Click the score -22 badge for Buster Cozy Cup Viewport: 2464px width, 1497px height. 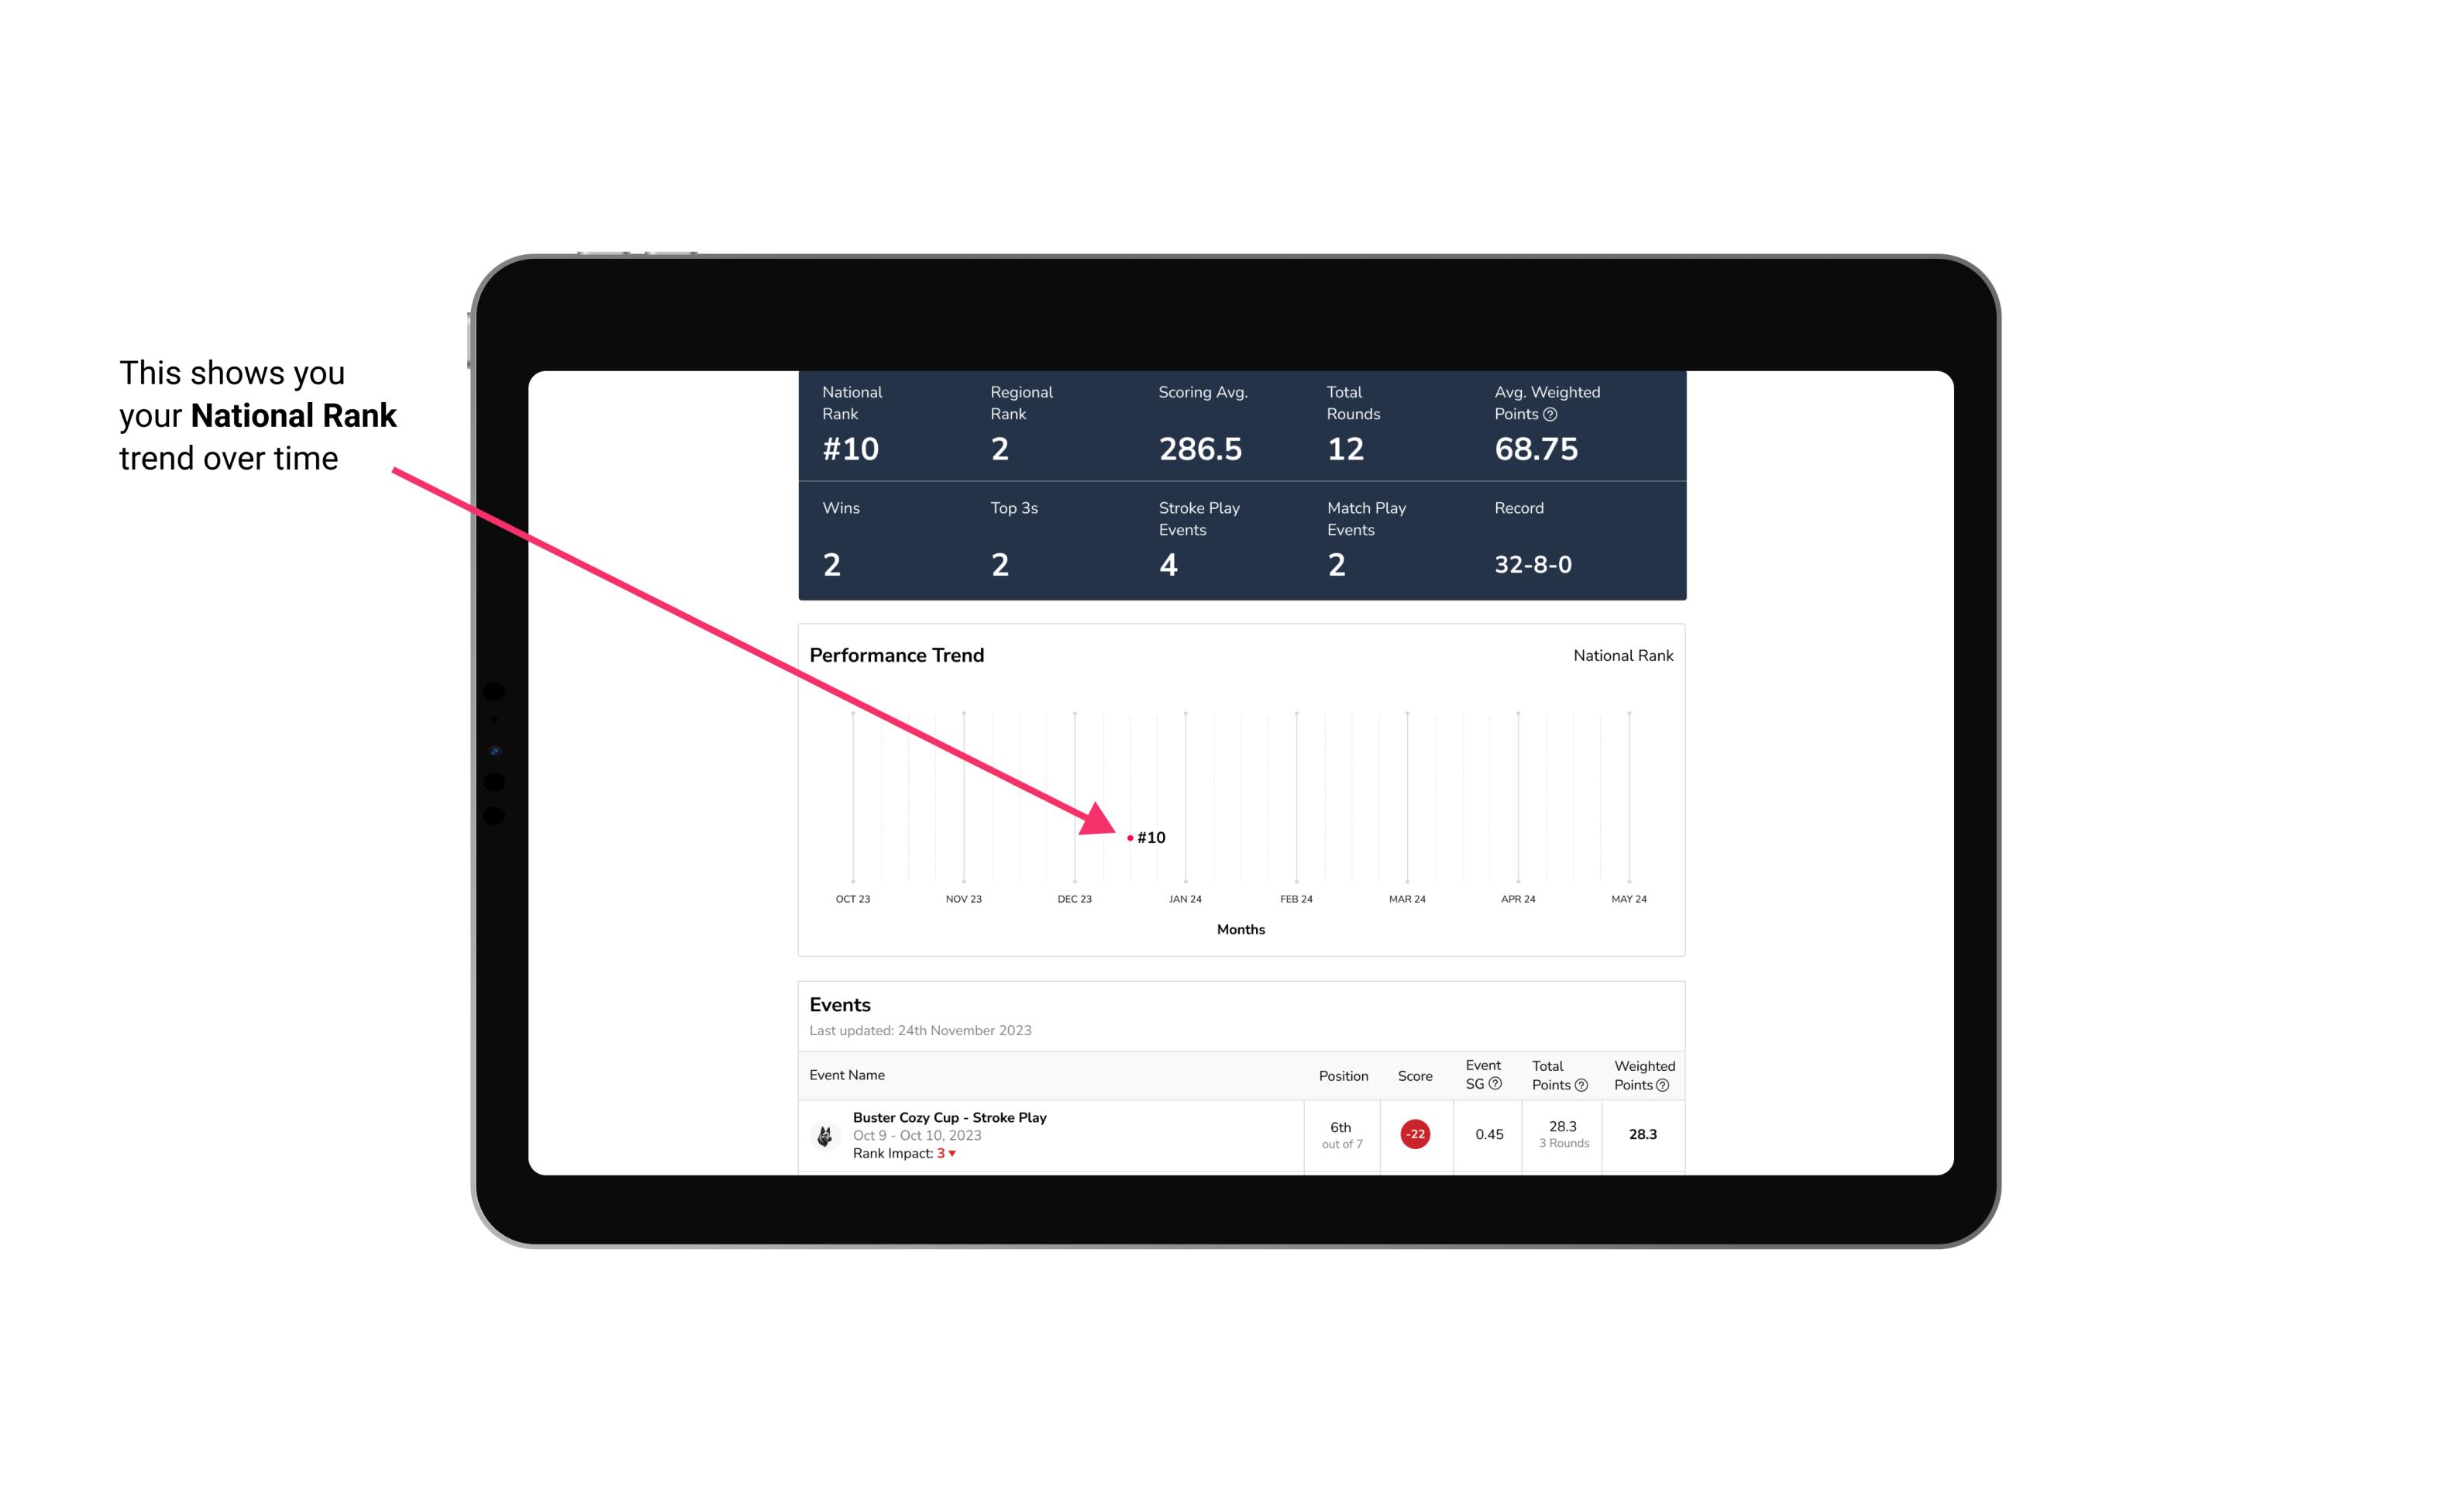1413,1133
